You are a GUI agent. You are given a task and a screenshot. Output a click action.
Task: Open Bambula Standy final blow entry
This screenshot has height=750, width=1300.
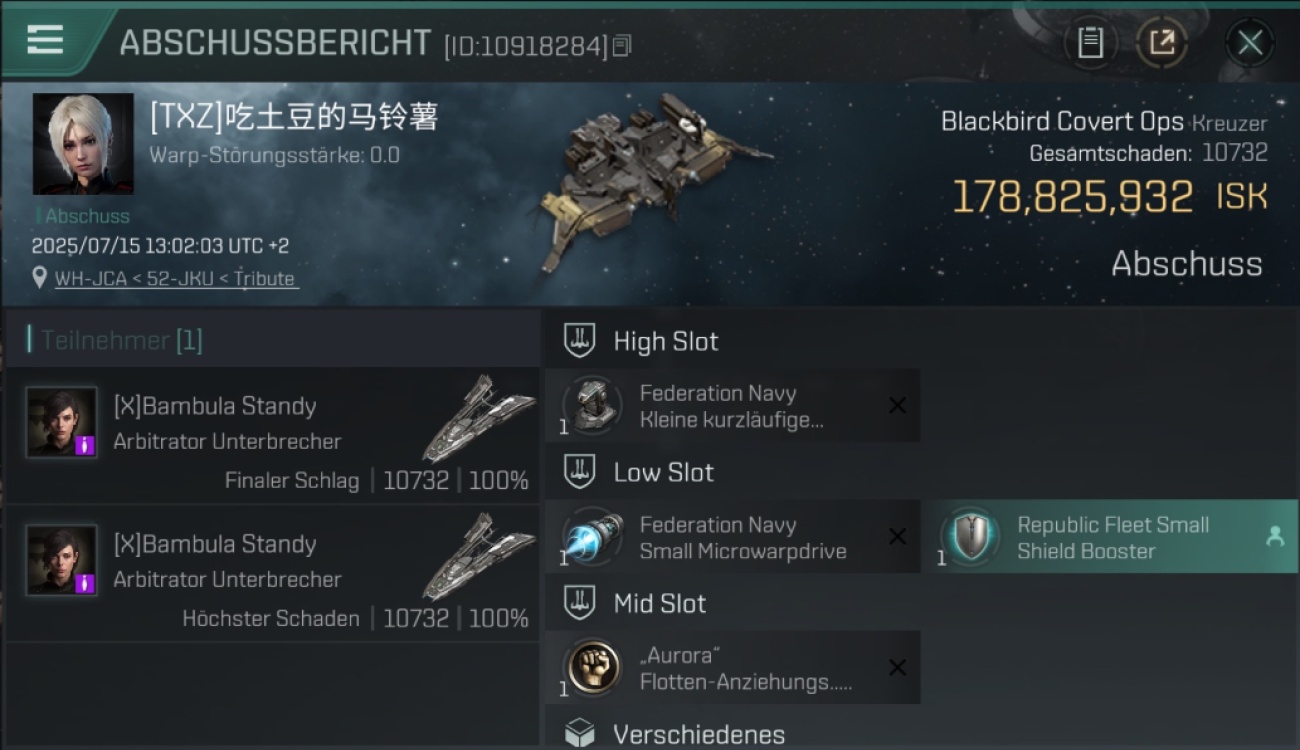272,436
